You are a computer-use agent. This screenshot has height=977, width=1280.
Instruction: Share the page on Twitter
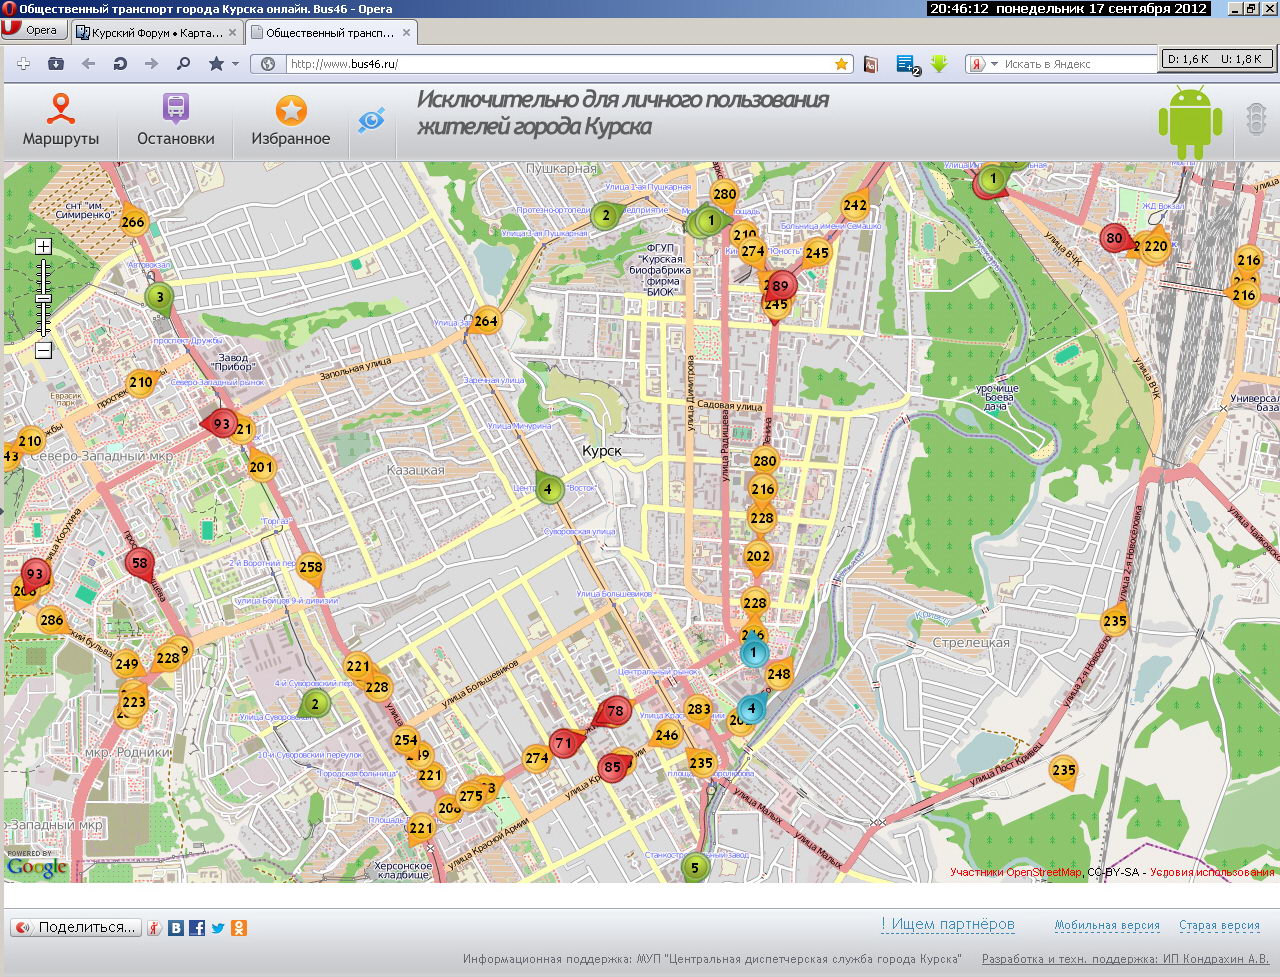(x=218, y=928)
